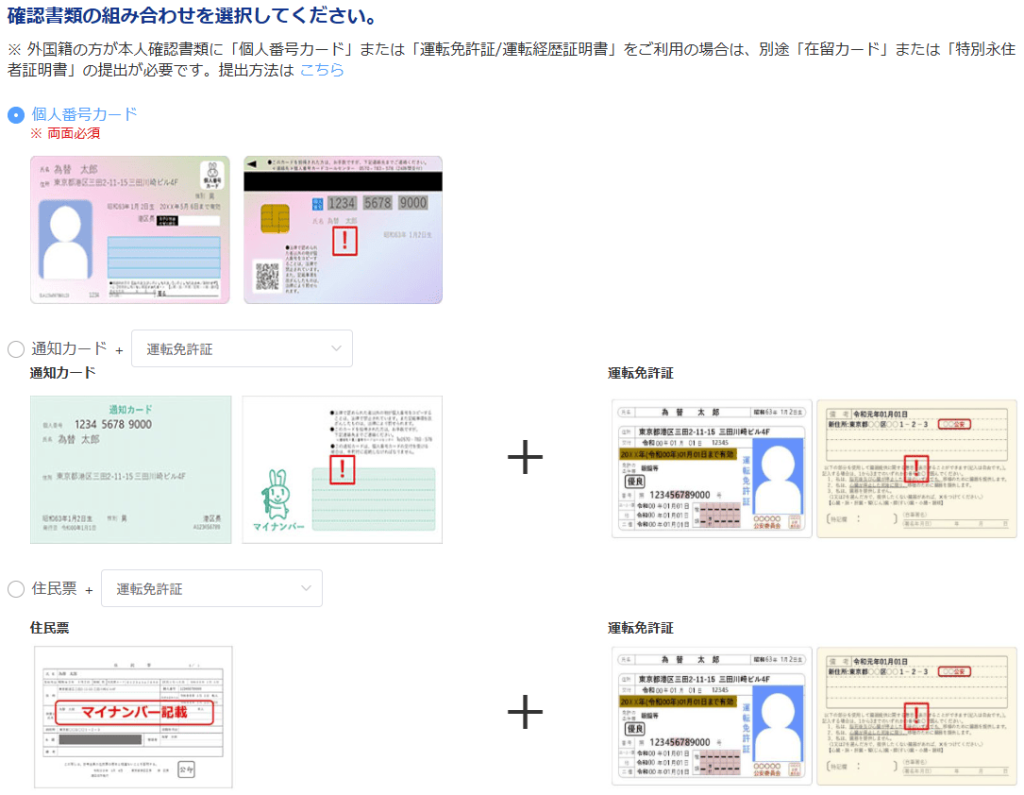Viewport: 1024px width, 795px height.
Task: Click the green 通知カード front sample image
Action: (x=130, y=470)
